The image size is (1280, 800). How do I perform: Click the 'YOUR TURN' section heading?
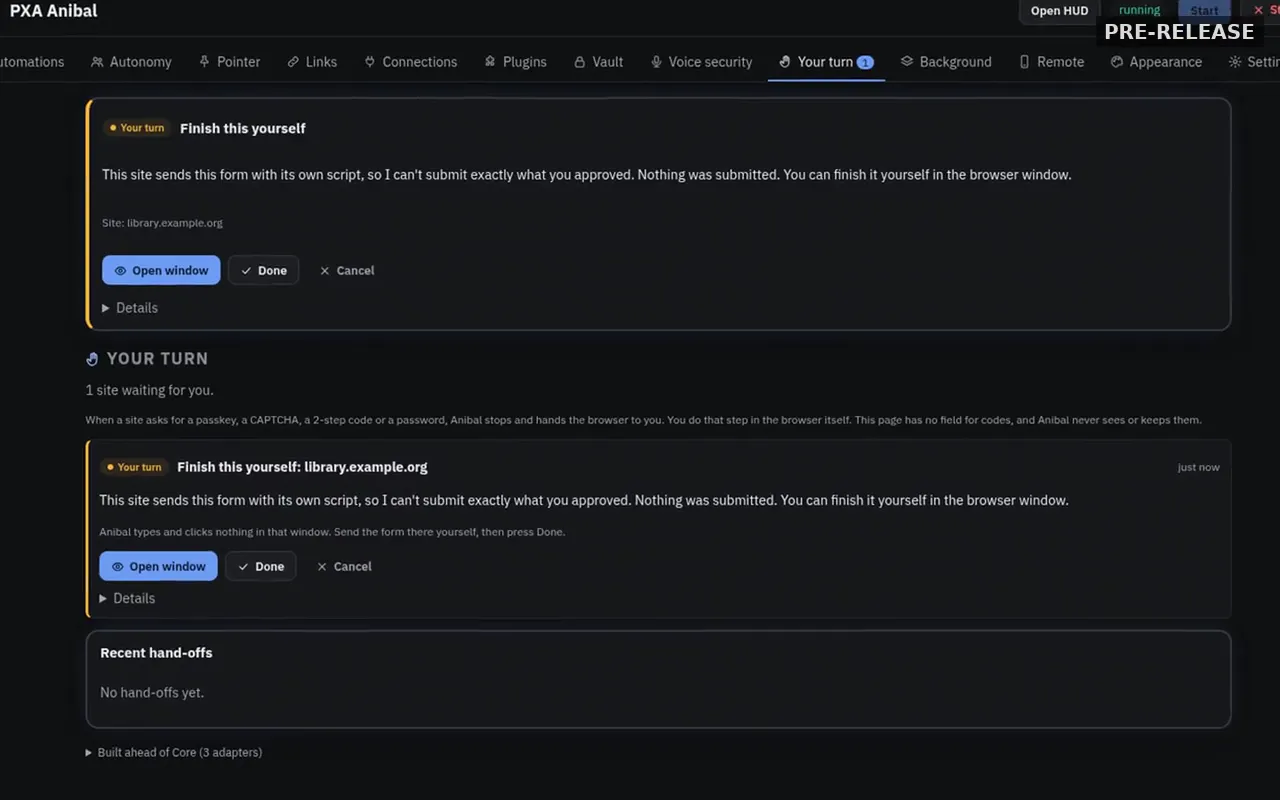(157, 359)
